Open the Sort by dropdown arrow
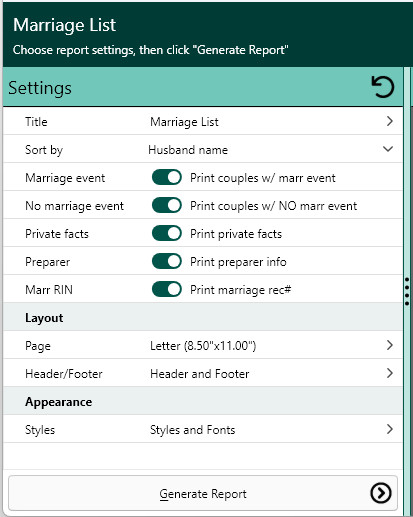 point(388,149)
